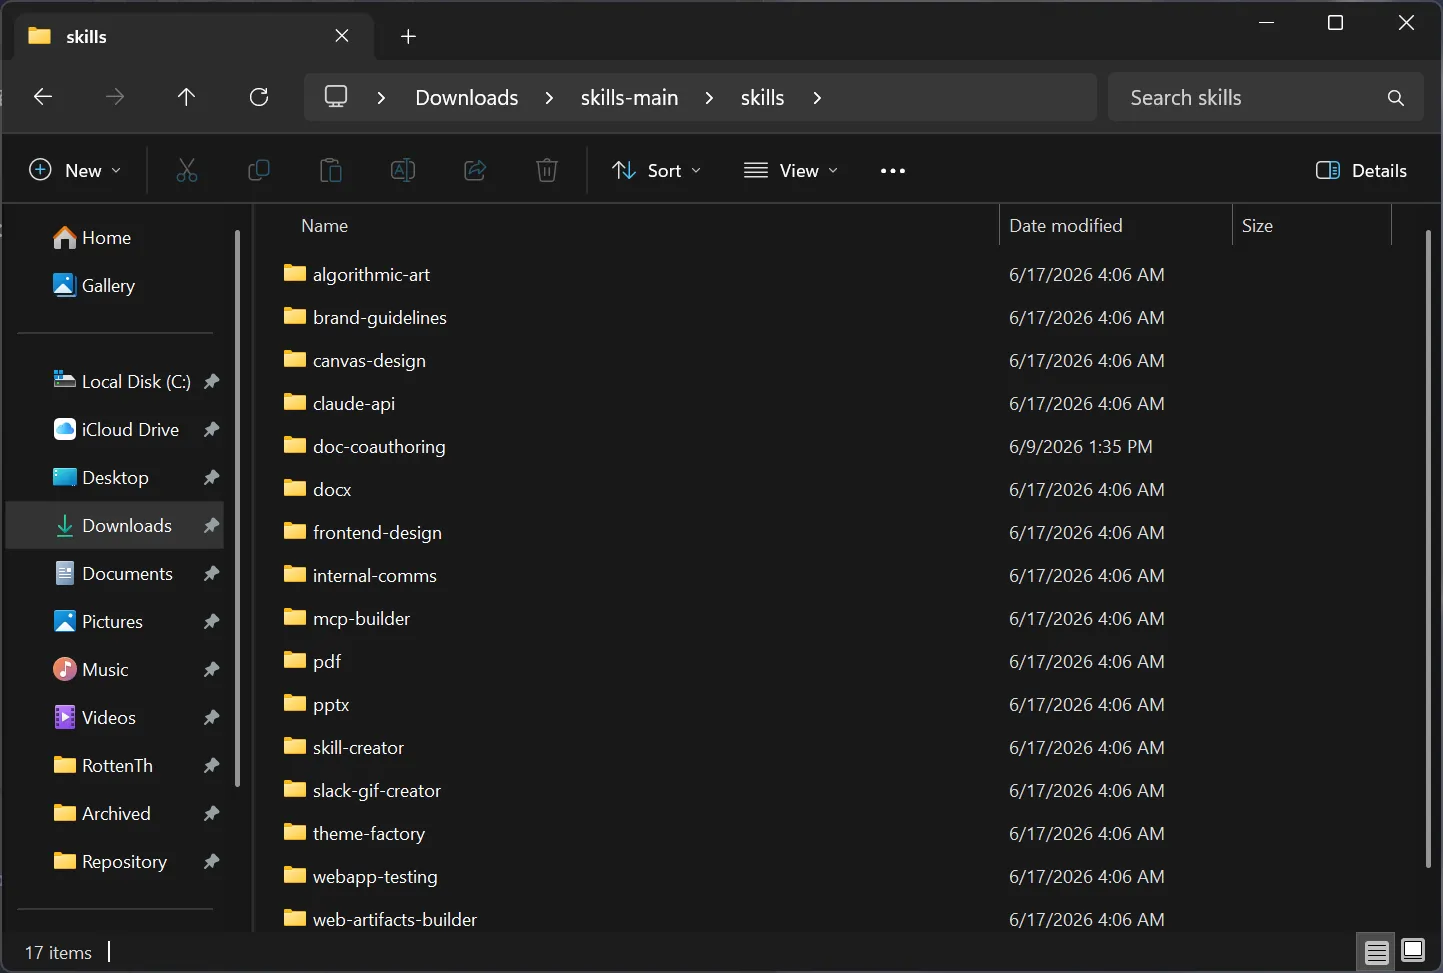Click the Cut scissors icon
Image resolution: width=1443 pixels, height=973 pixels.
click(x=187, y=170)
